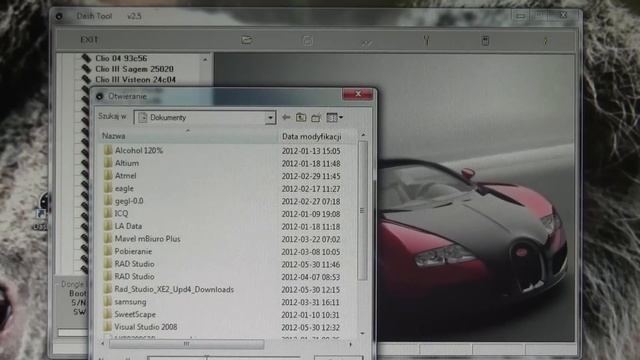Select the Alcohol 120% folder
This screenshot has height=360, width=640.
point(139,151)
